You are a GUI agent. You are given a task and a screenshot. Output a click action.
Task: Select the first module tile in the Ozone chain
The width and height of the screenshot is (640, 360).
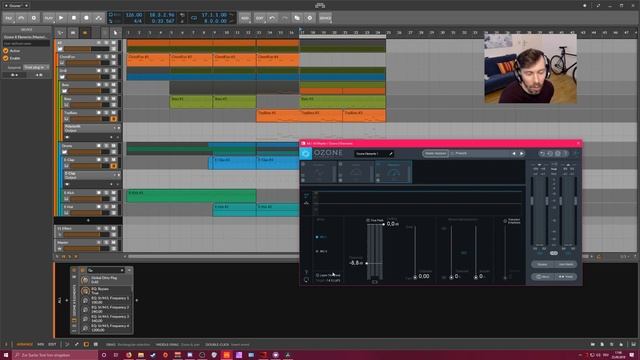[x=319, y=172]
